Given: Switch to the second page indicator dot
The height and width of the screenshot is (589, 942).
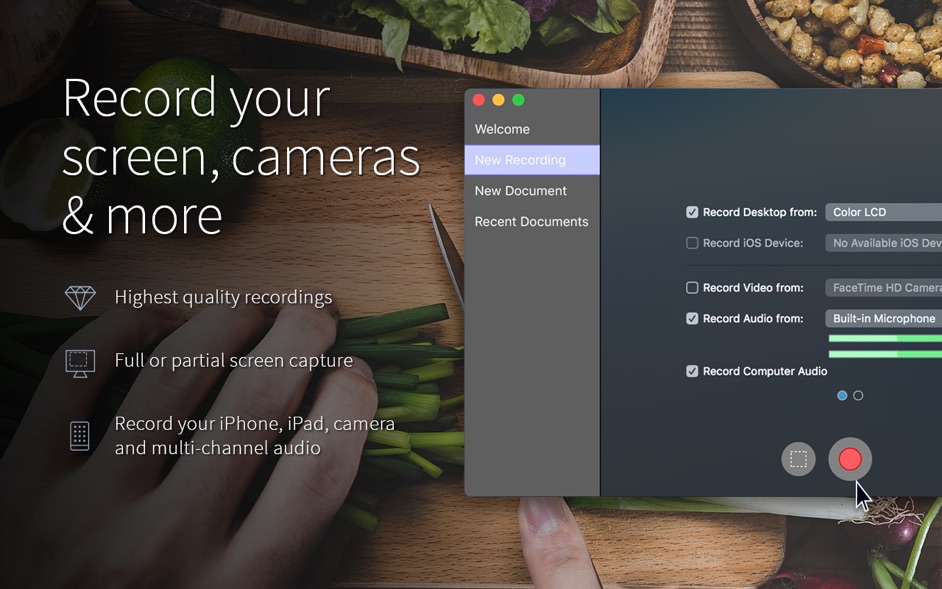Looking at the screenshot, I should pyautogui.click(x=858, y=396).
